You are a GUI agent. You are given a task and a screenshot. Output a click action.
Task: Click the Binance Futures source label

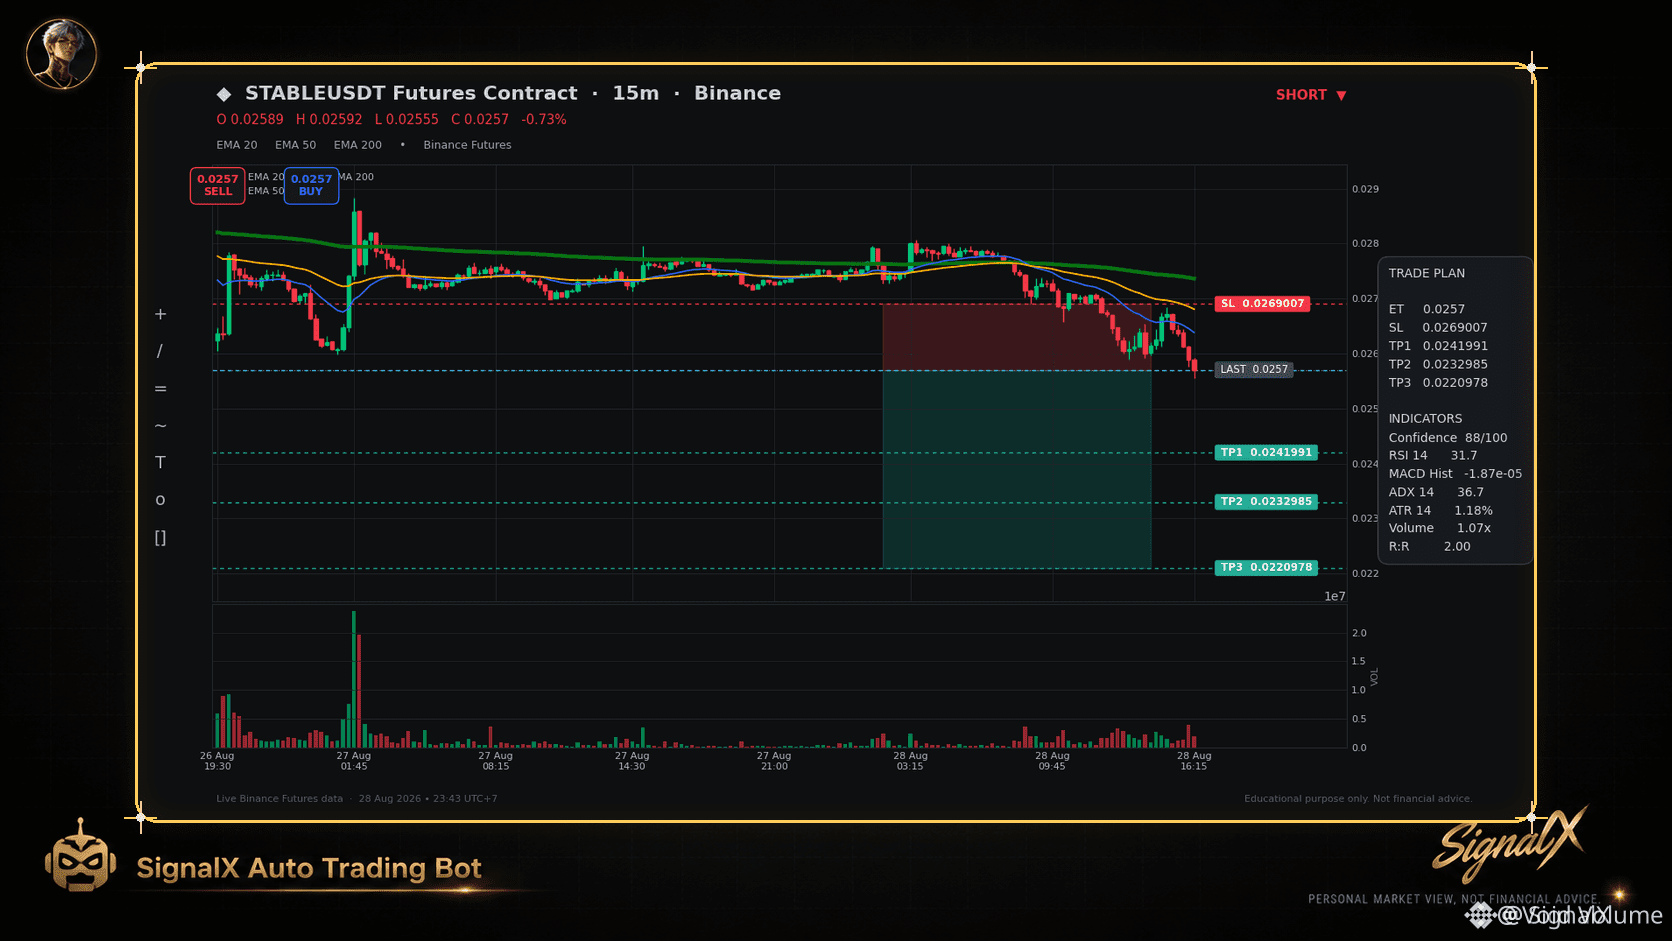pos(467,145)
